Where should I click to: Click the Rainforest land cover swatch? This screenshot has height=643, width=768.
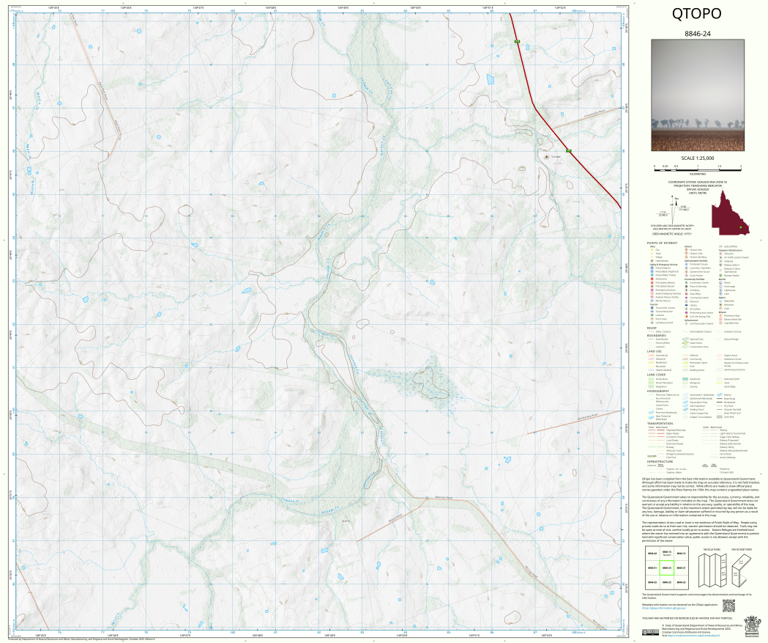(x=685, y=379)
